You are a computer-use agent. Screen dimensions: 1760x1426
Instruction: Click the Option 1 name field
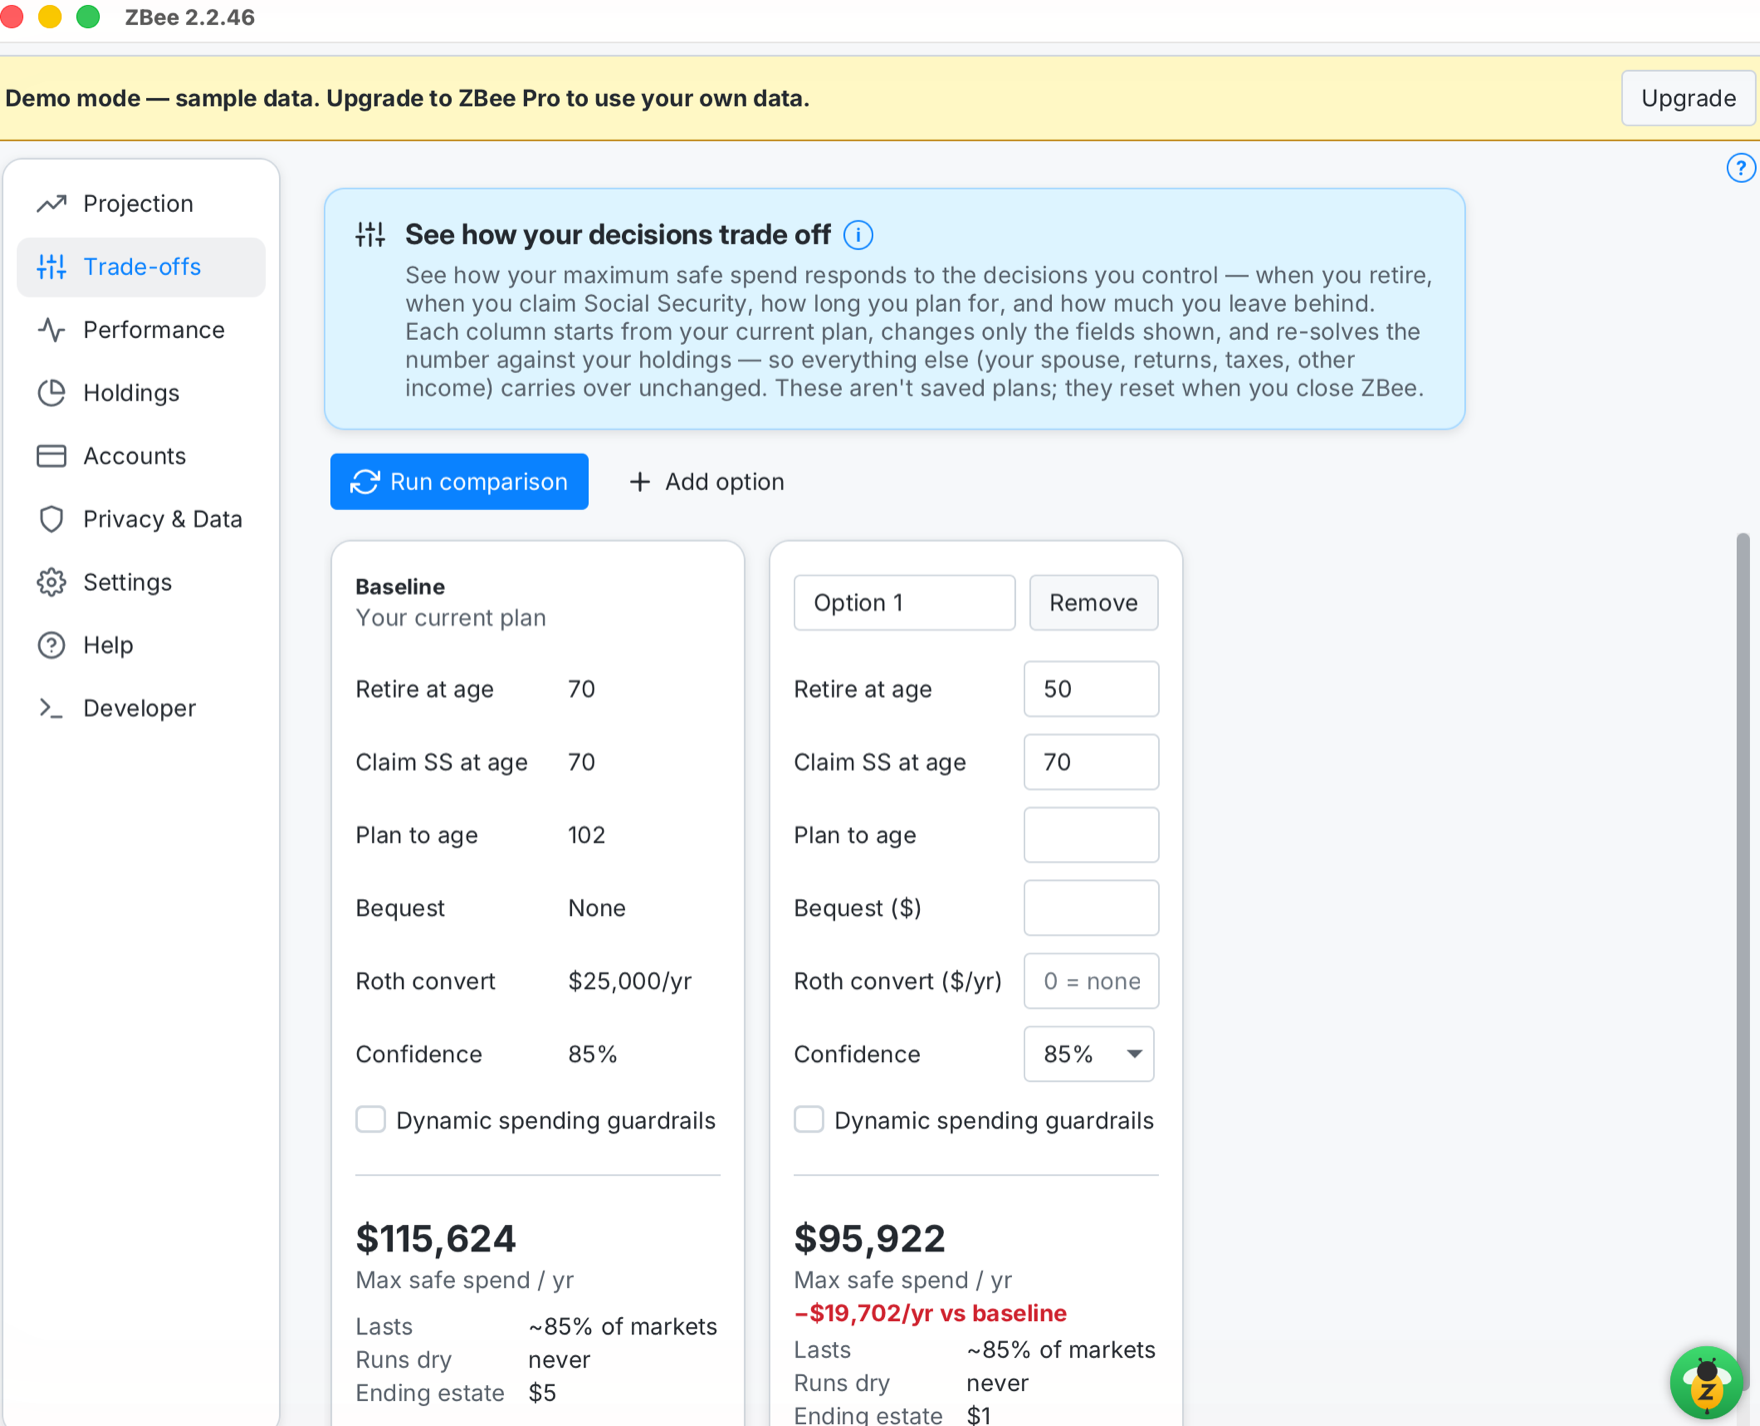click(904, 603)
